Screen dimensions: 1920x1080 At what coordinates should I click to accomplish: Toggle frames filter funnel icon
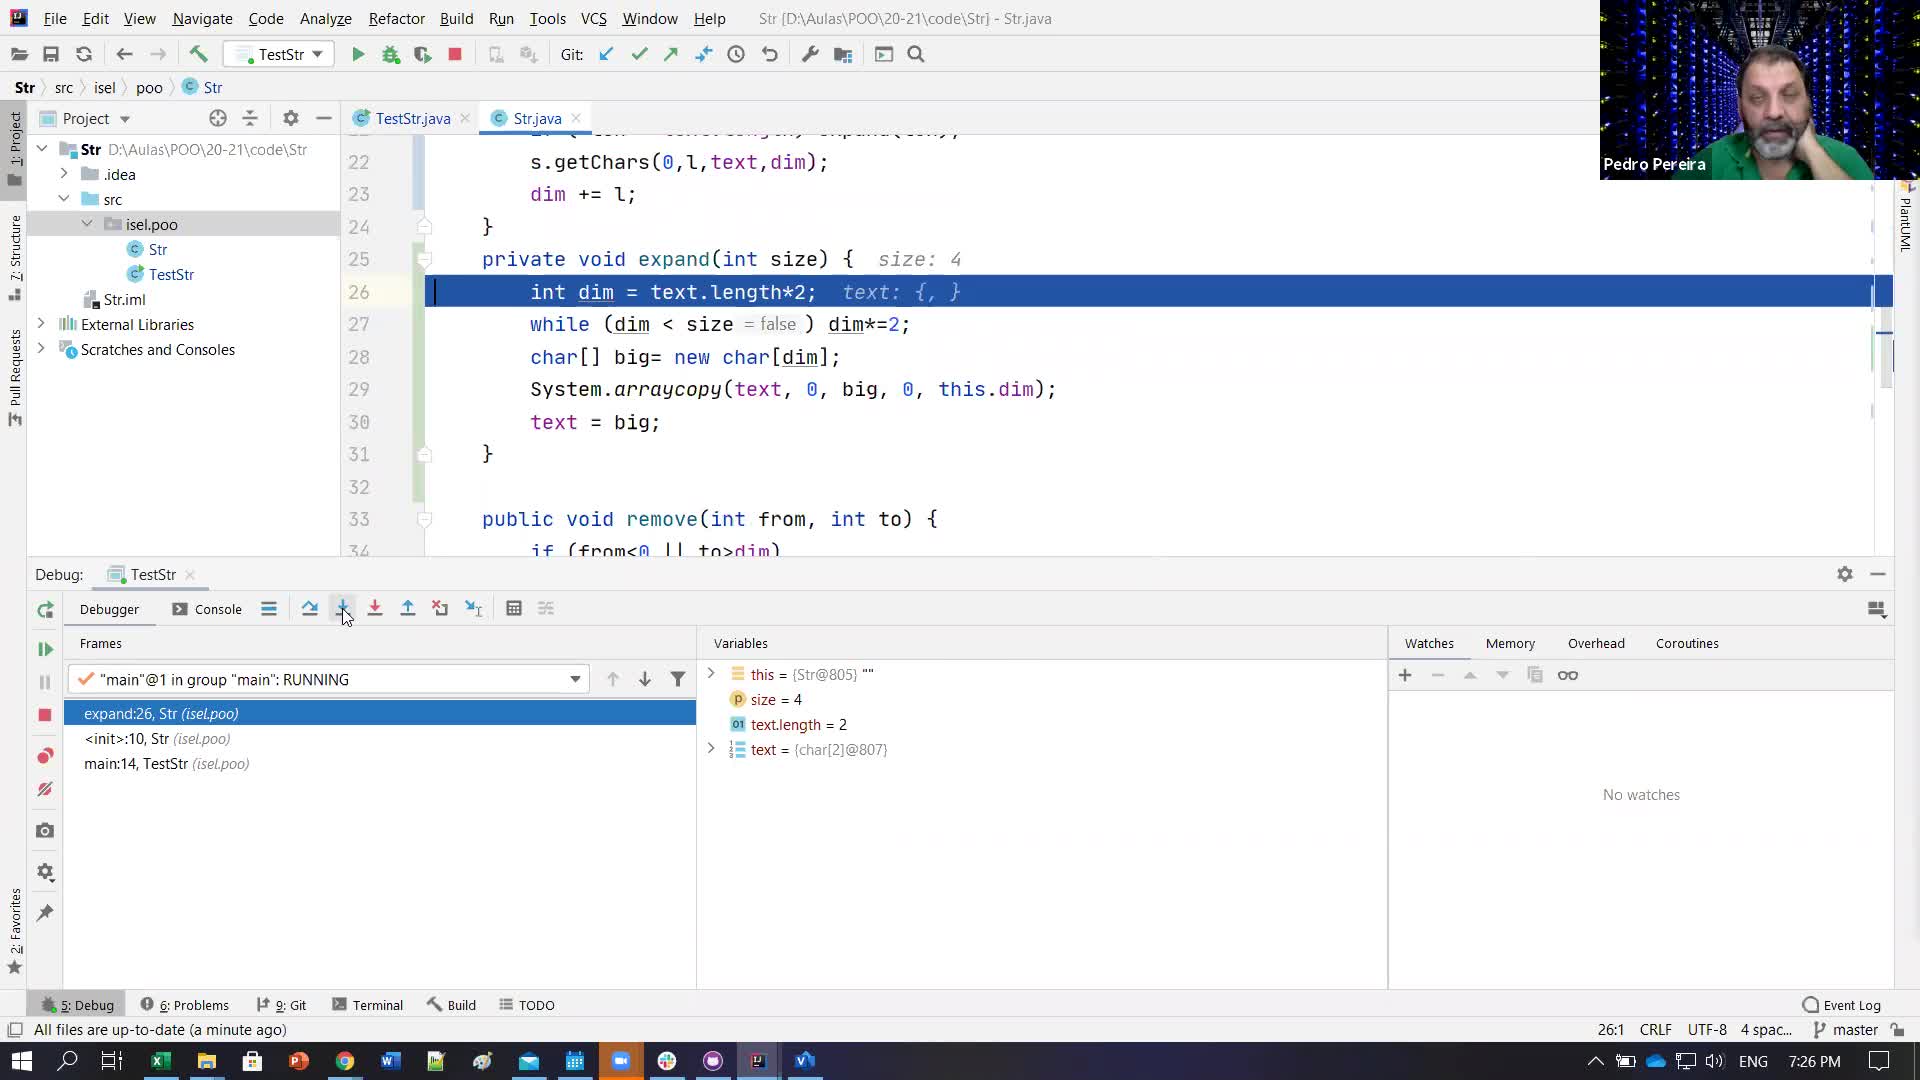(678, 679)
